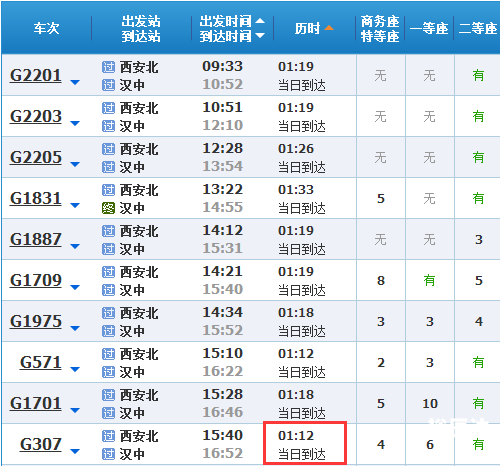Click the 过 icon beside G571's 汉中
The image size is (500, 466).
(108, 372)
